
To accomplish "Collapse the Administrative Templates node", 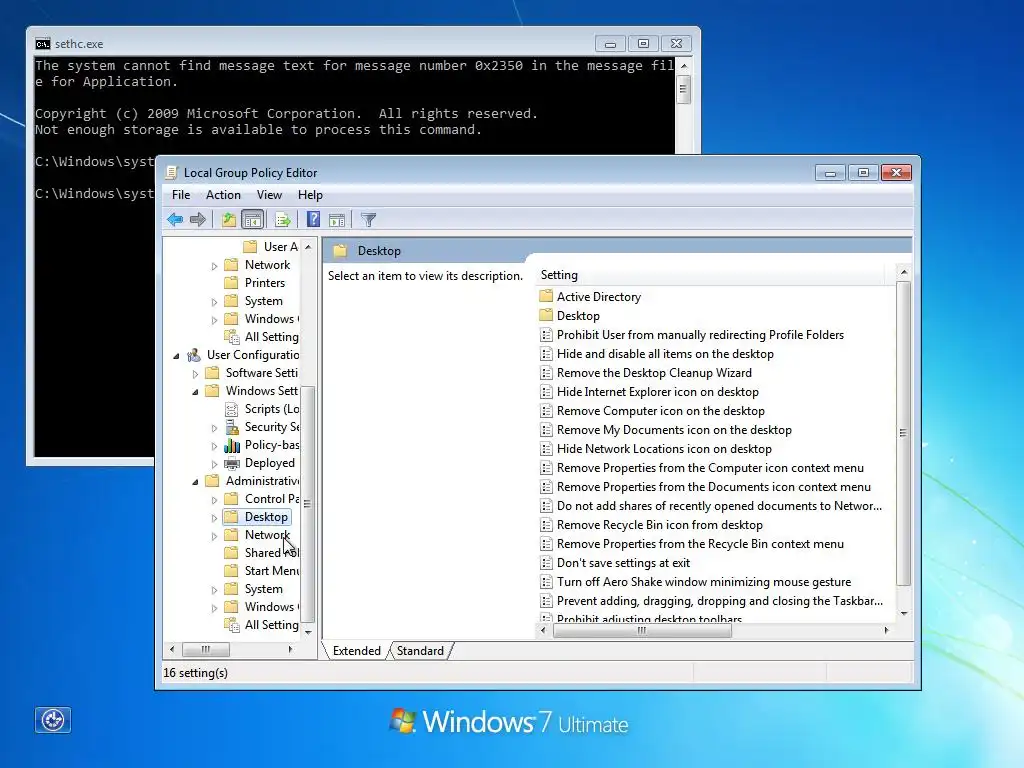I will [195, 481].
